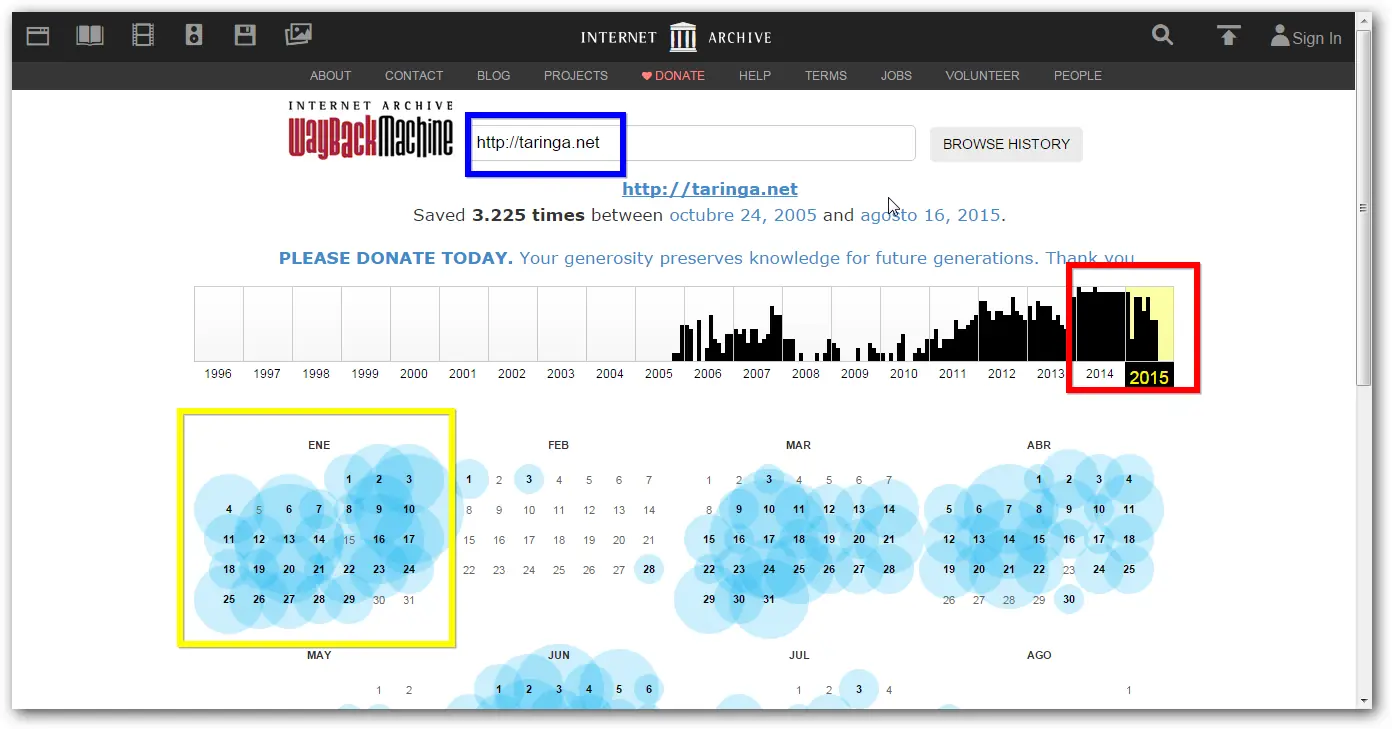Open the April 30 capture

click(x=1069, y=600)
